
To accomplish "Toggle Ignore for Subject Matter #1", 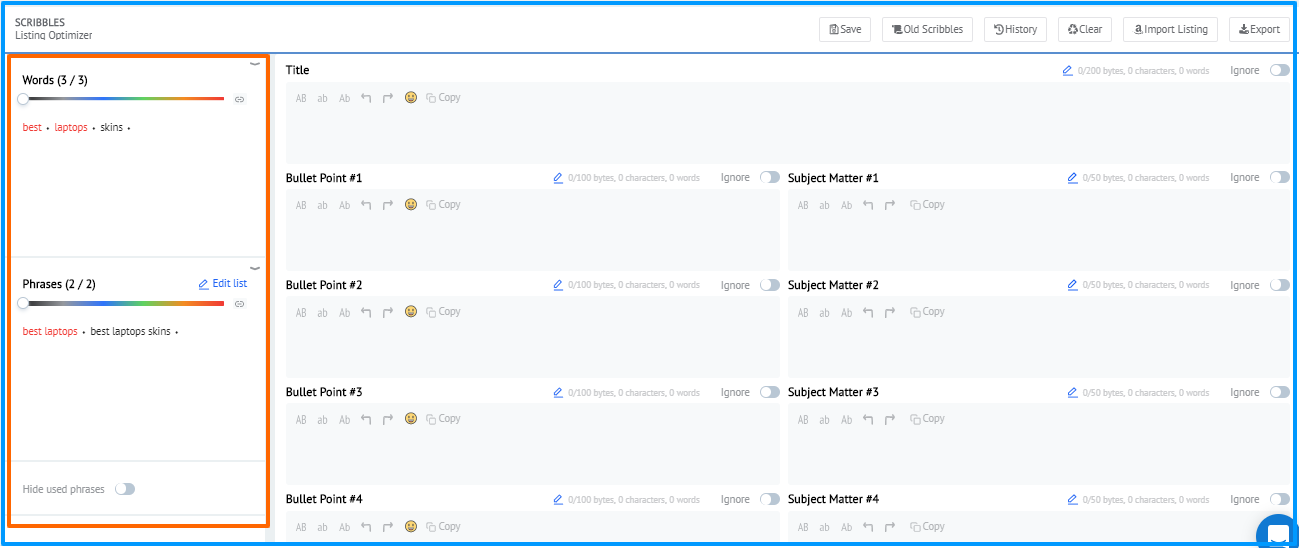I will [1280, 178].
